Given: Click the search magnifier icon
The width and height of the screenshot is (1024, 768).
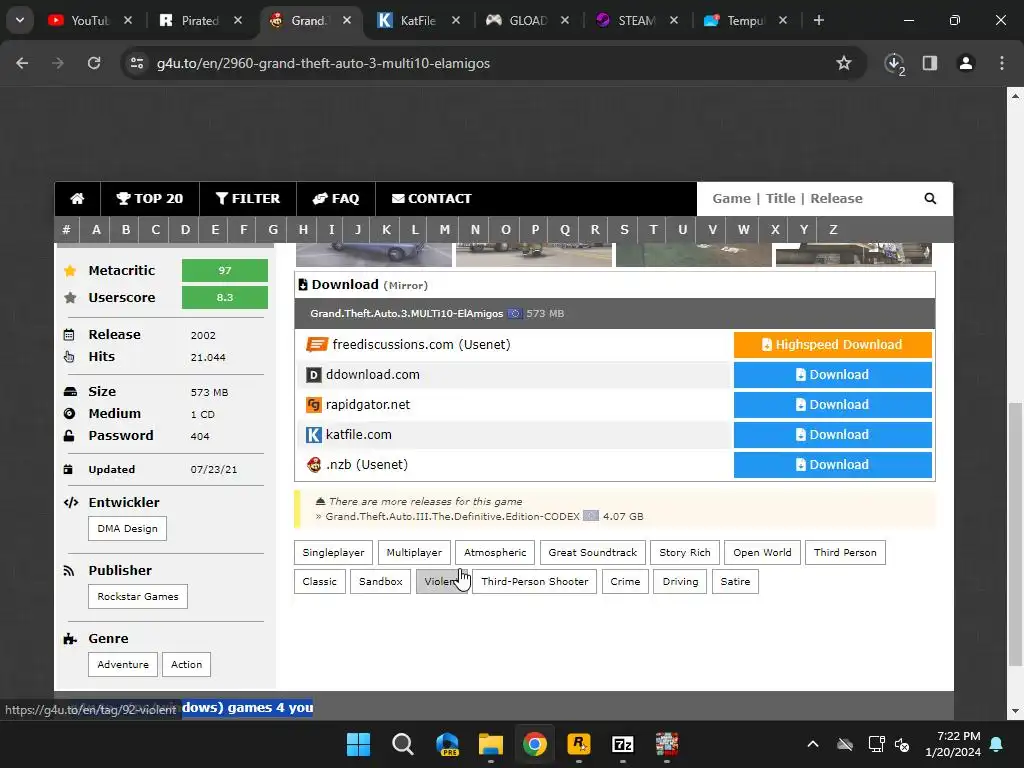Looking at the screenshot, I should click(x=930, y=199).
